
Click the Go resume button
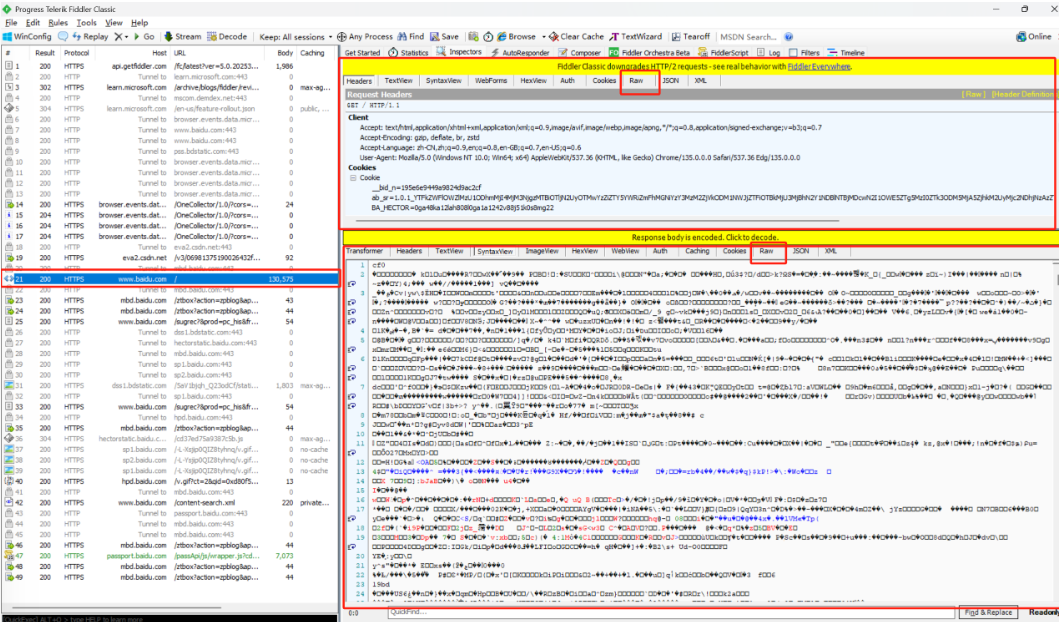point(144,36)
